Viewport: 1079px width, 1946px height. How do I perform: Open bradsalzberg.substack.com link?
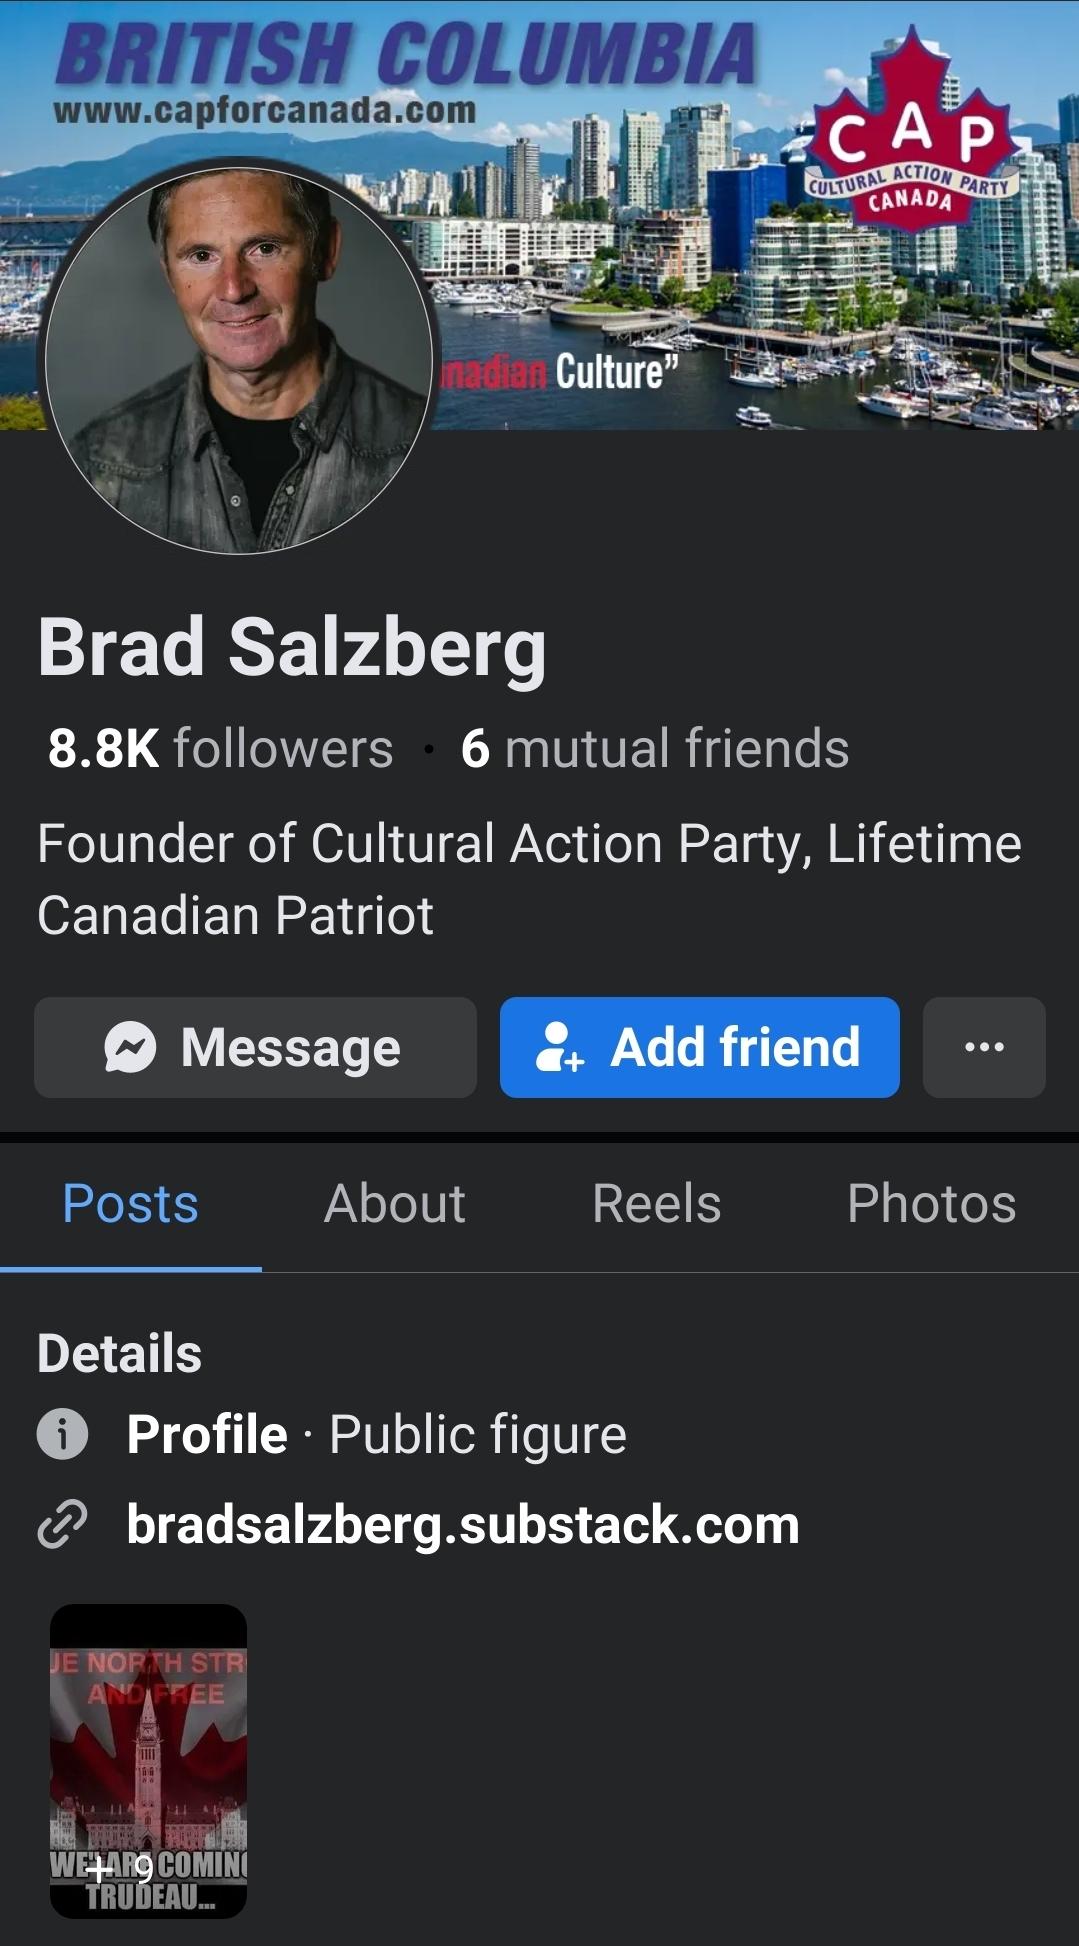[463, 1525]
